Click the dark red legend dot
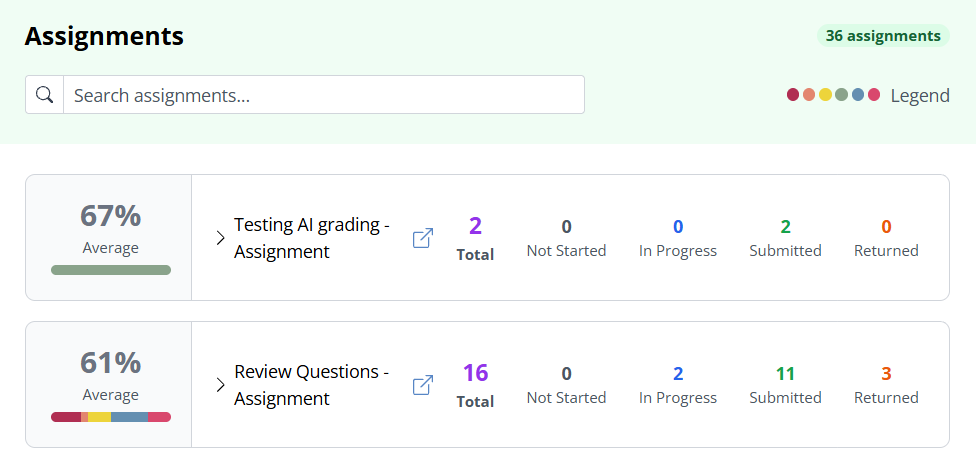976x462 pixels. (792, 95)
